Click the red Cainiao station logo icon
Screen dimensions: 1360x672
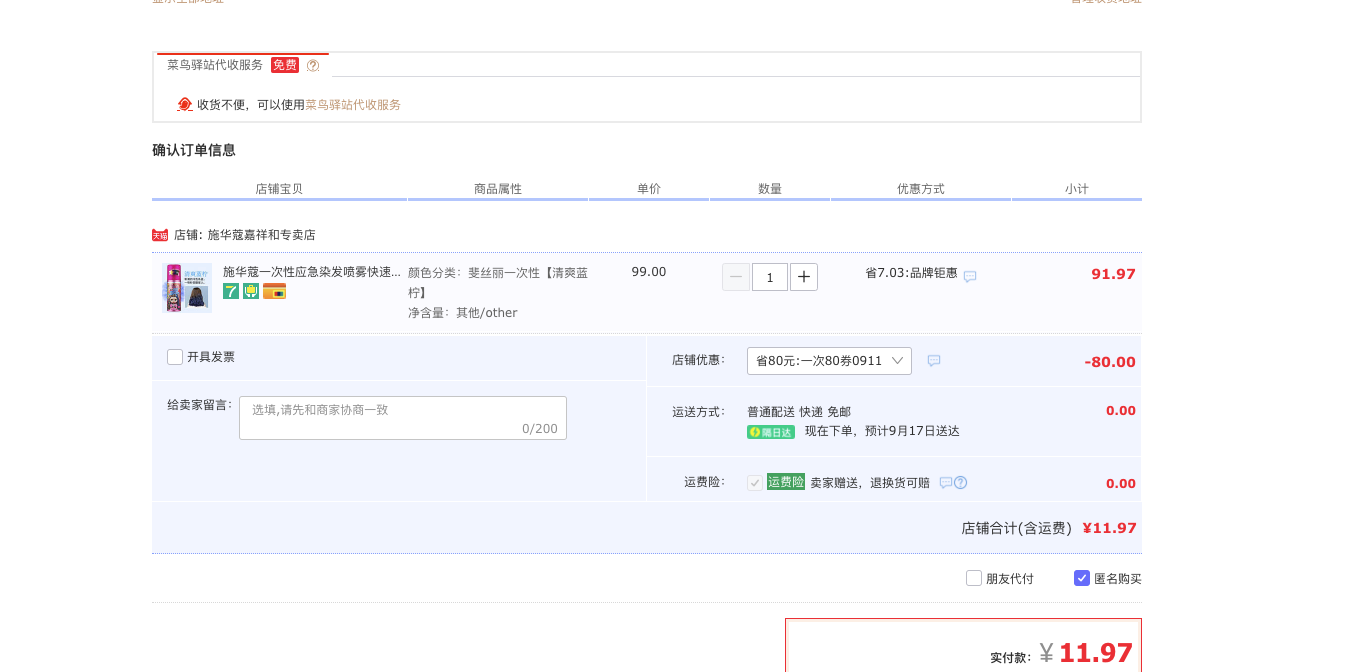tap(185, 104)
